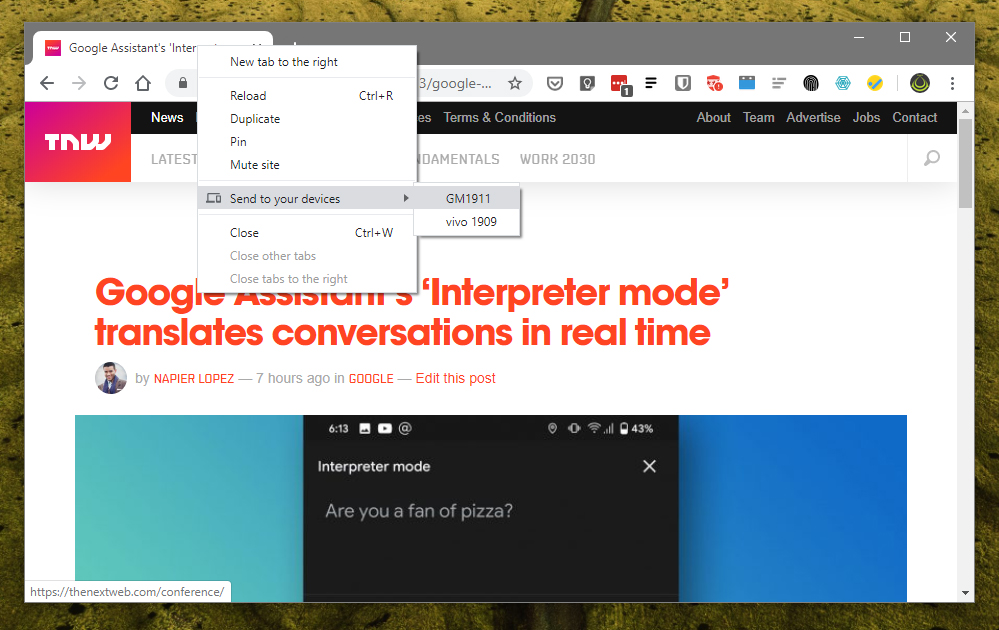Image resolution: width=999 pixels, height=630 pixels.
Task: Click the TNW logo
Action: point(78,141)
